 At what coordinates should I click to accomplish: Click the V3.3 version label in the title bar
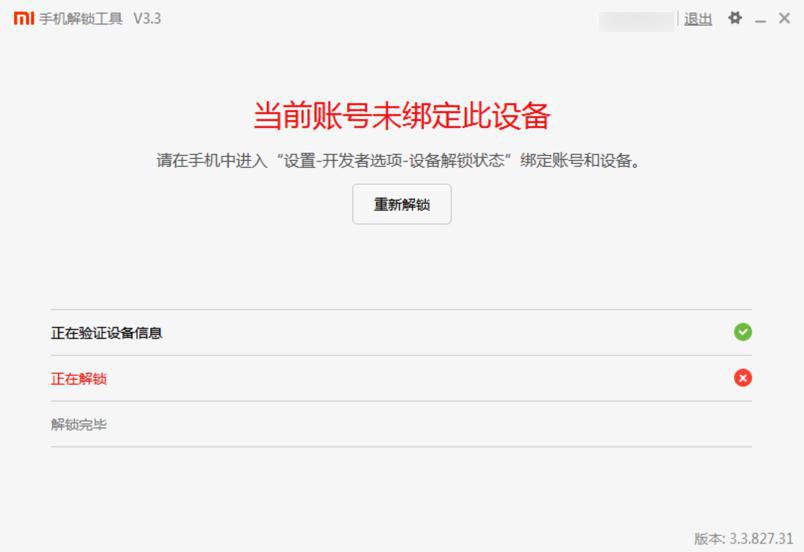(x=147, y=19)
